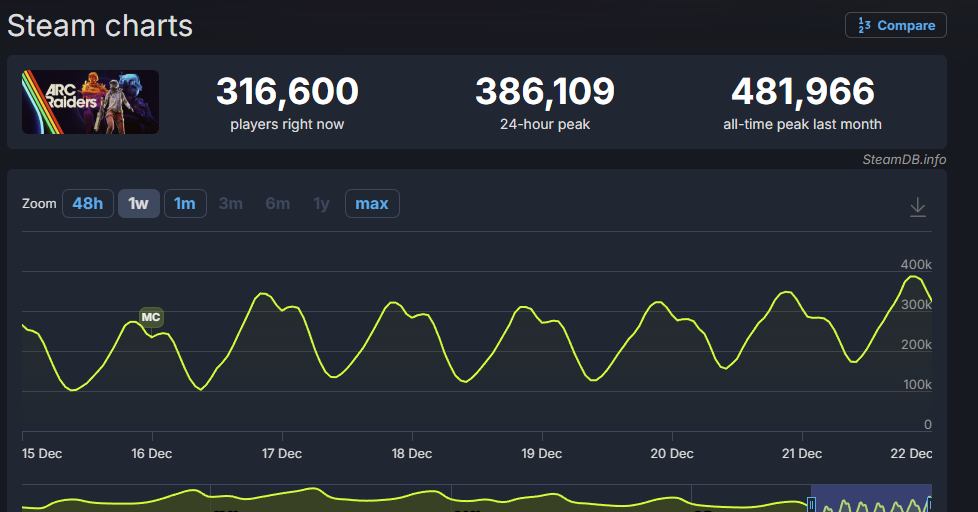Viewport: 978px width, 512px height.
Task: Open the ARC Raiders game thumbnail
Action: click(90, 102)
